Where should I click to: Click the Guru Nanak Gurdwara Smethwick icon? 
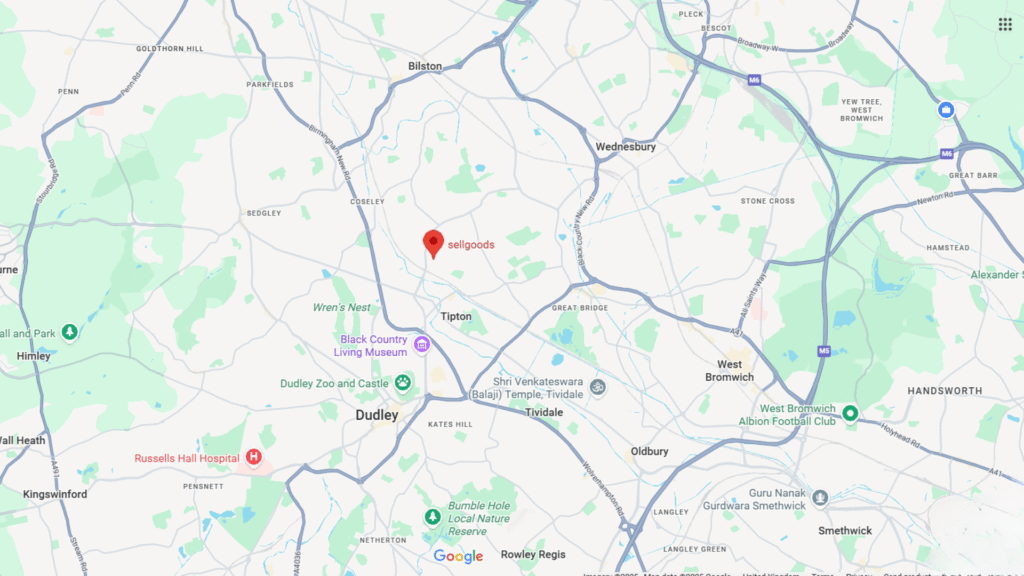pyautogui.click(x=820, y=498)
